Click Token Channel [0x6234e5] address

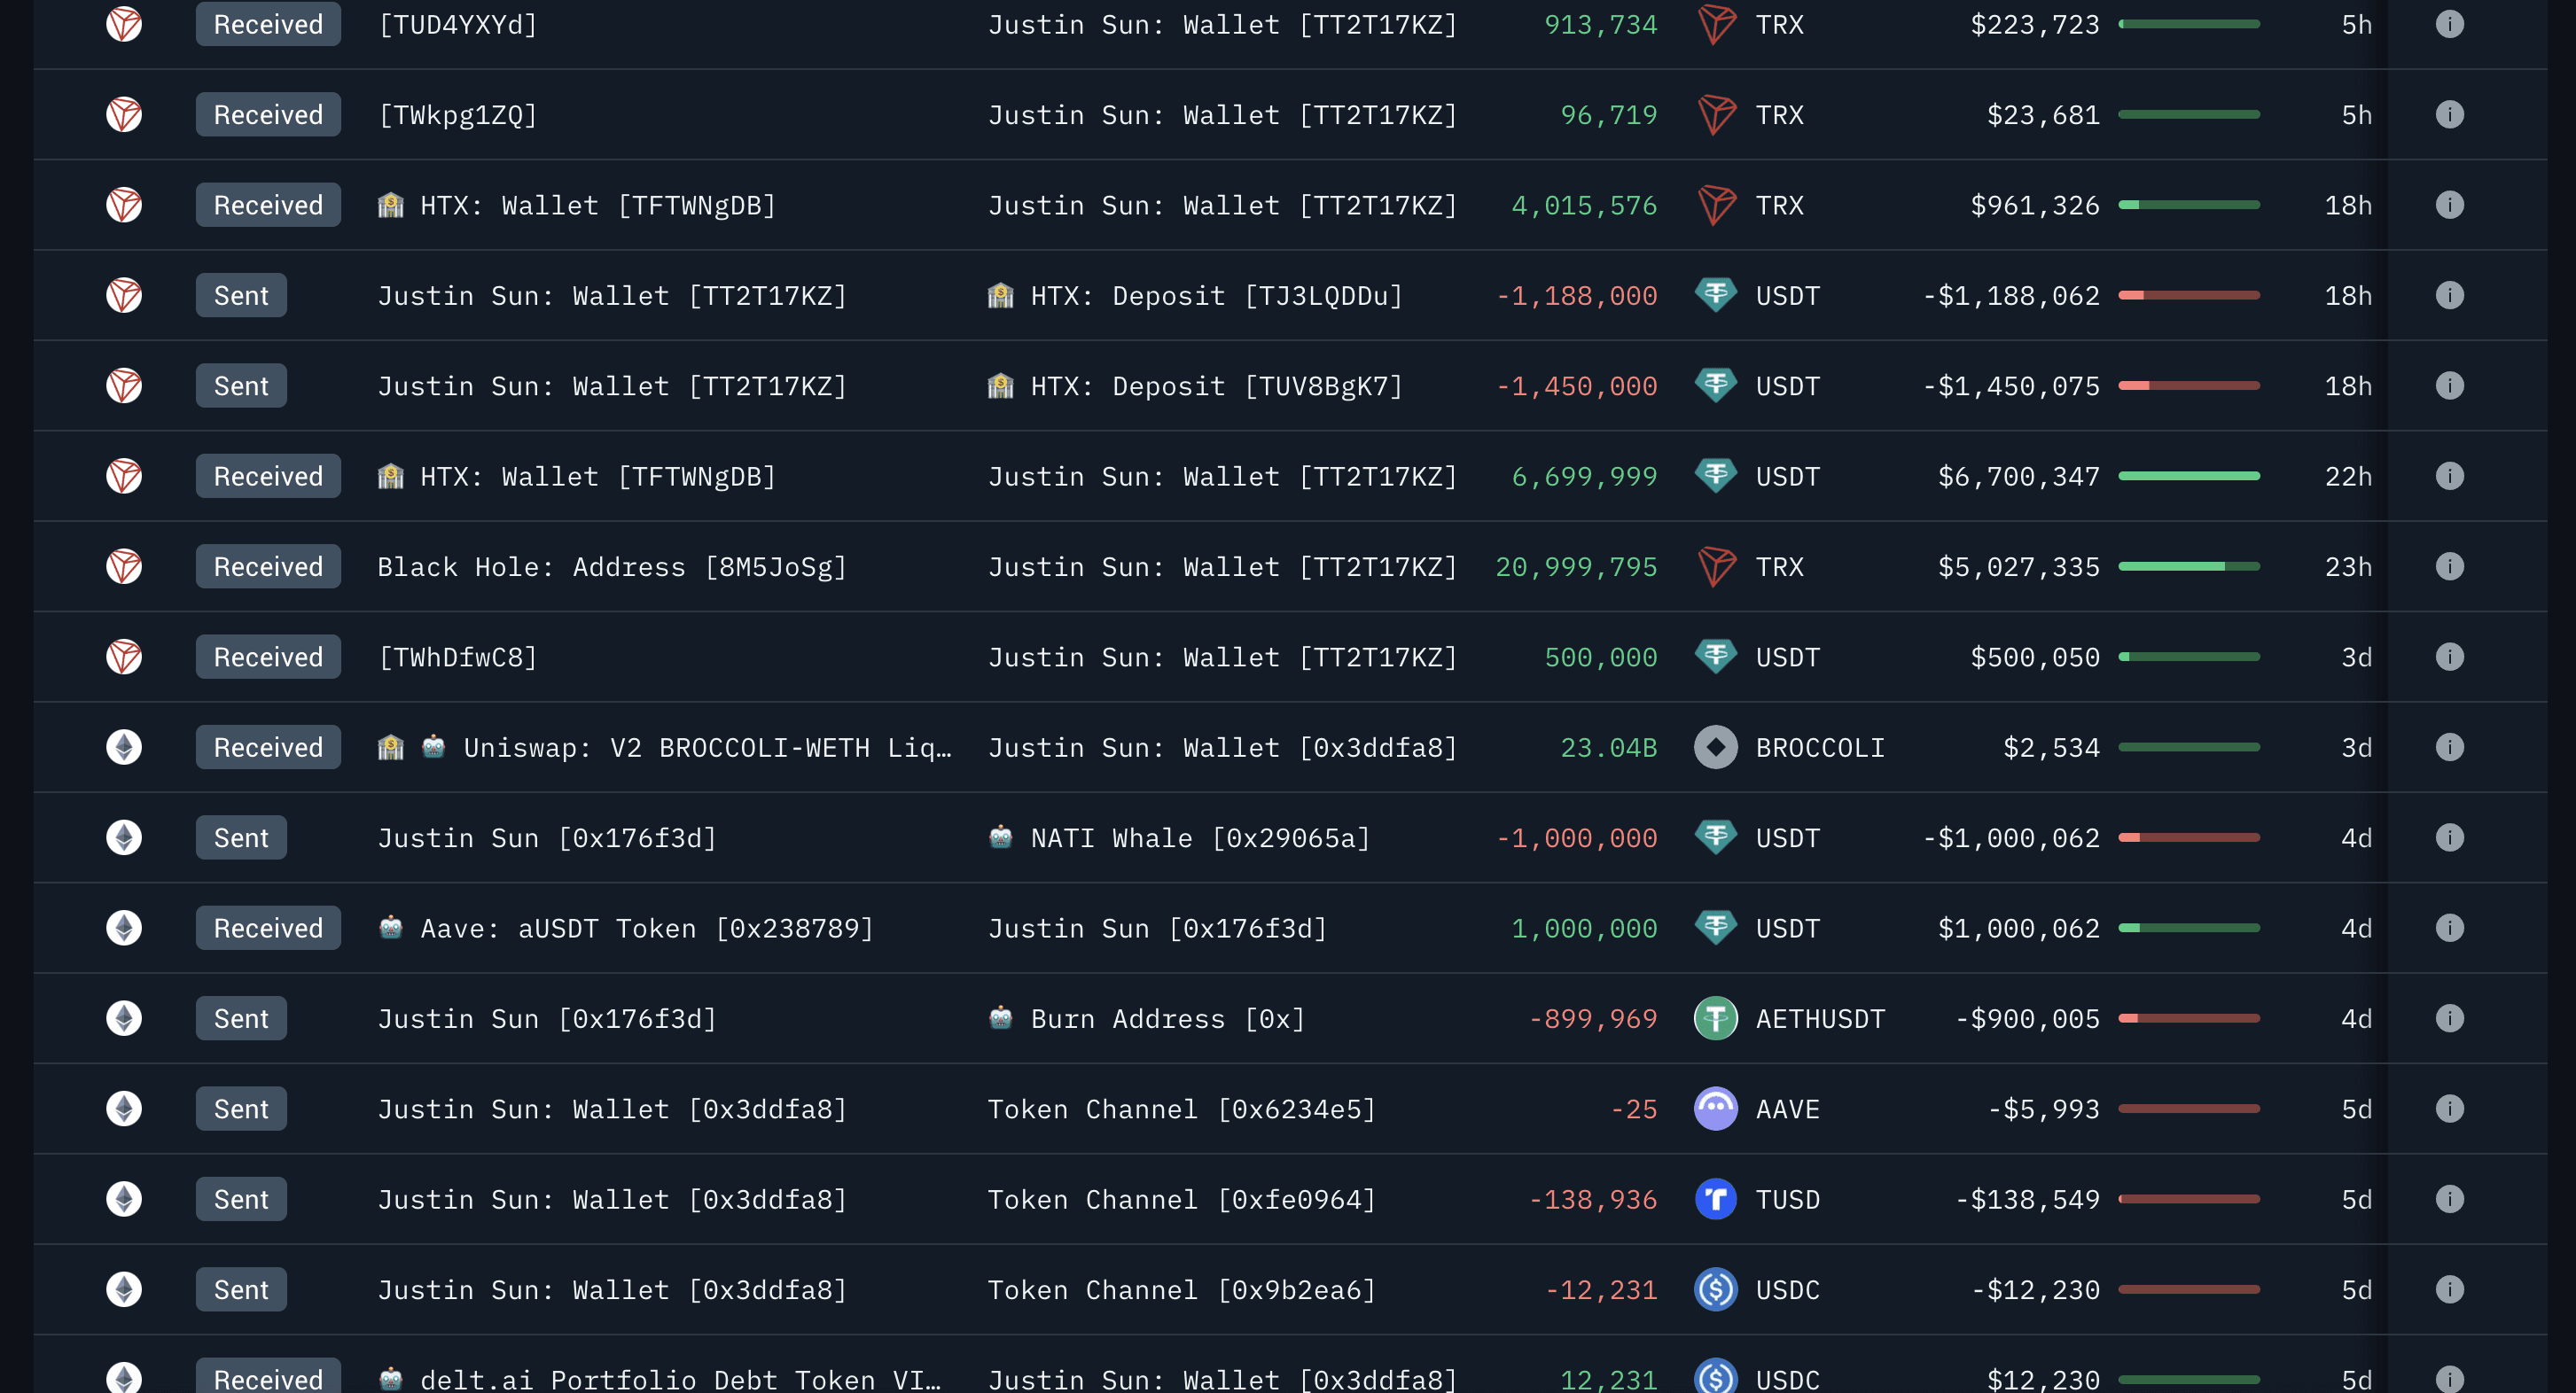pos(1182,1109)
